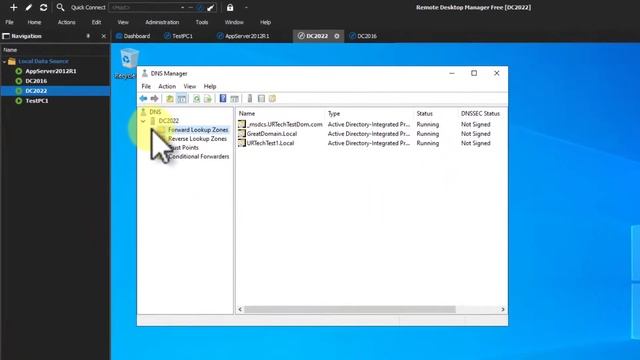Select DC2022 in the Navigation tree
This screenshot has width=640, height=360.
[36, 91]
